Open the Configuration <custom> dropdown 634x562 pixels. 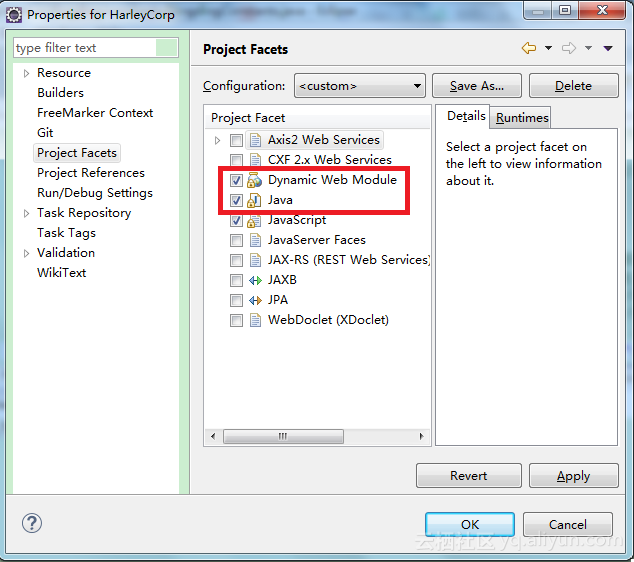(360, 86)
